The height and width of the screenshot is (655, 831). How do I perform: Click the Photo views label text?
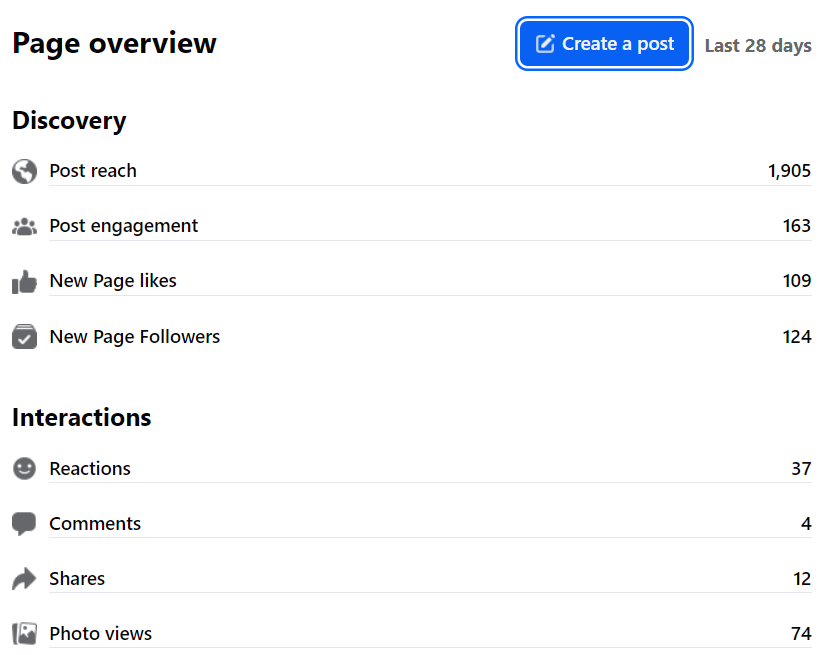101,633
